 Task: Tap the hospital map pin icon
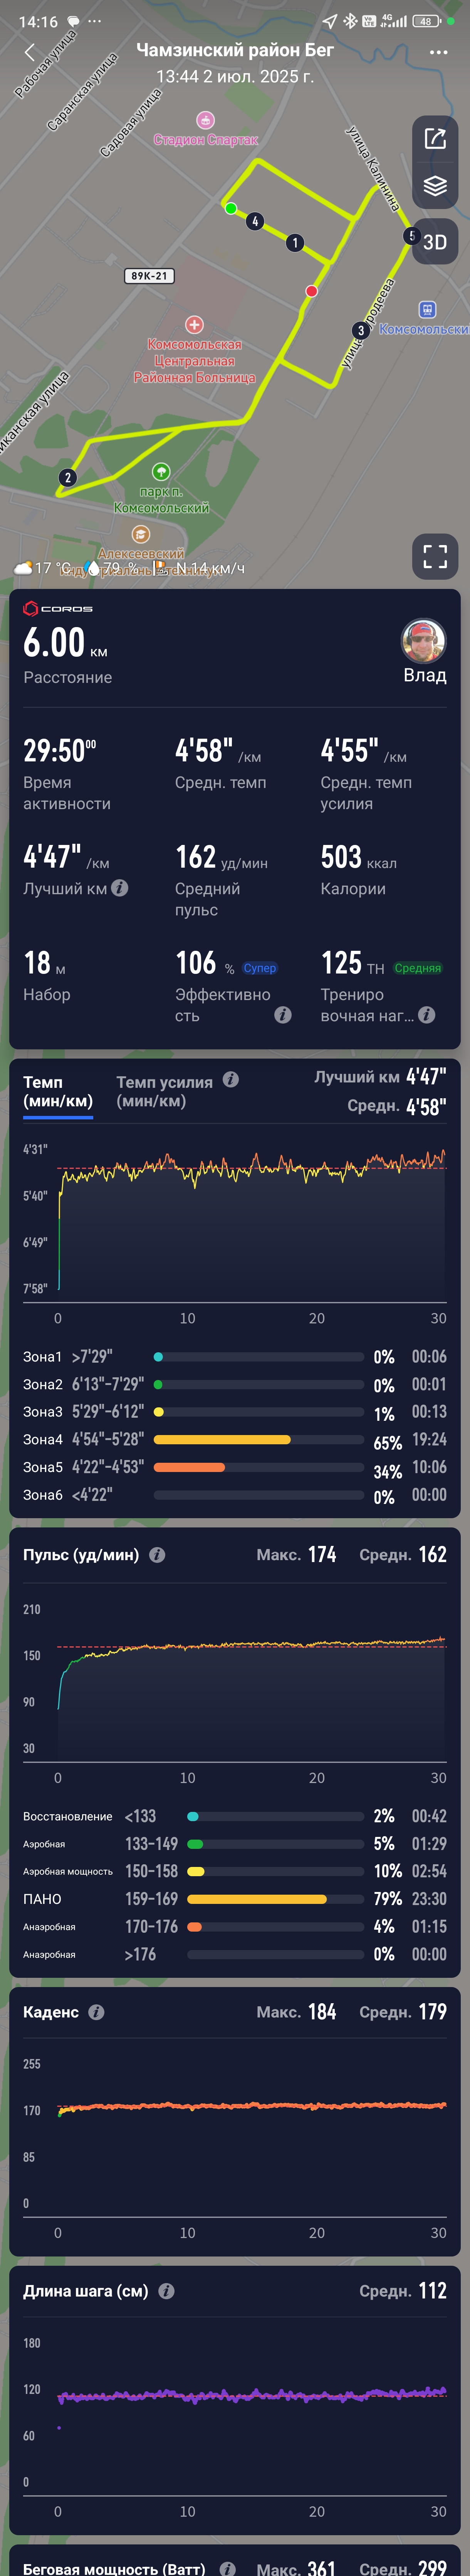coord(194,324)
